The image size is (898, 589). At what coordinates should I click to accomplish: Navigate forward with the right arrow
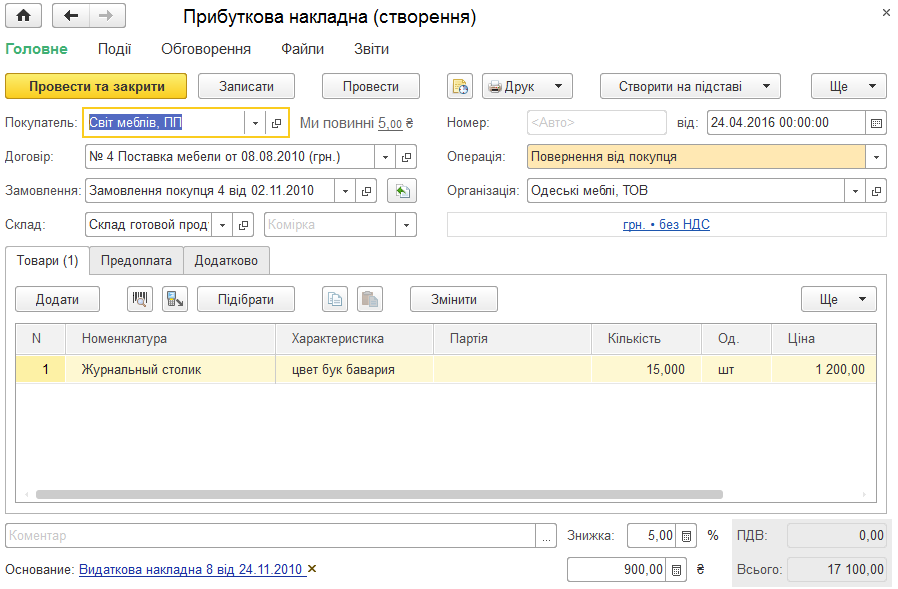[107, 15]
